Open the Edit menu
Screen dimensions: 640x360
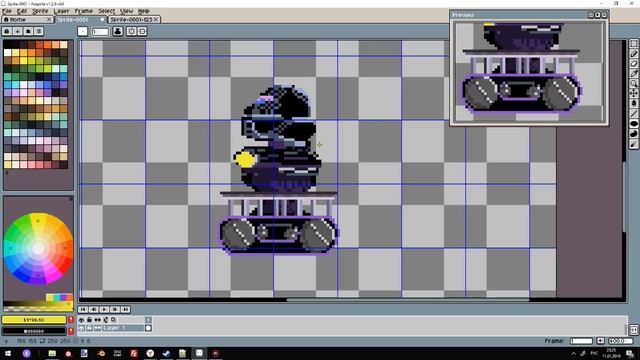(x=22, y=11)
